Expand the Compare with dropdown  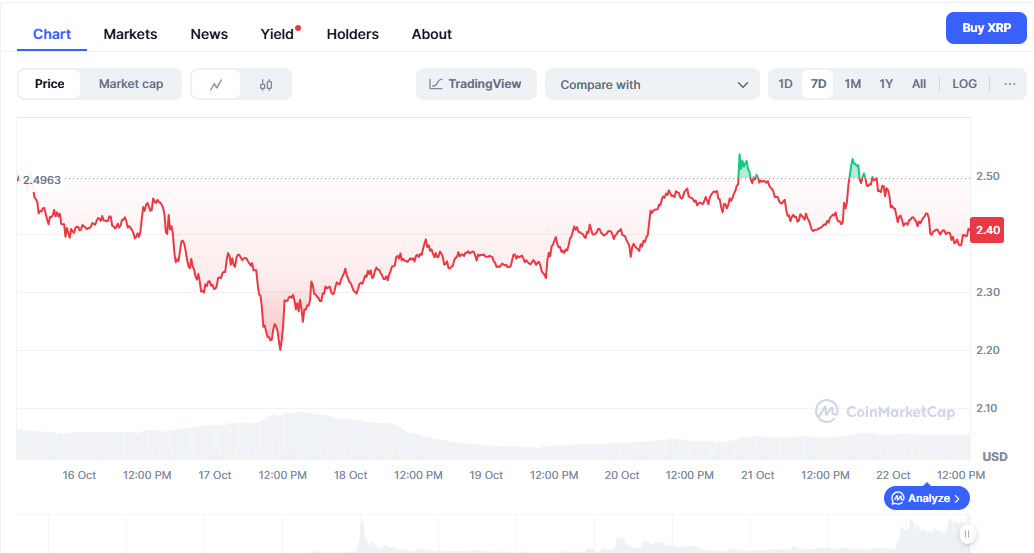coord(653,85)
